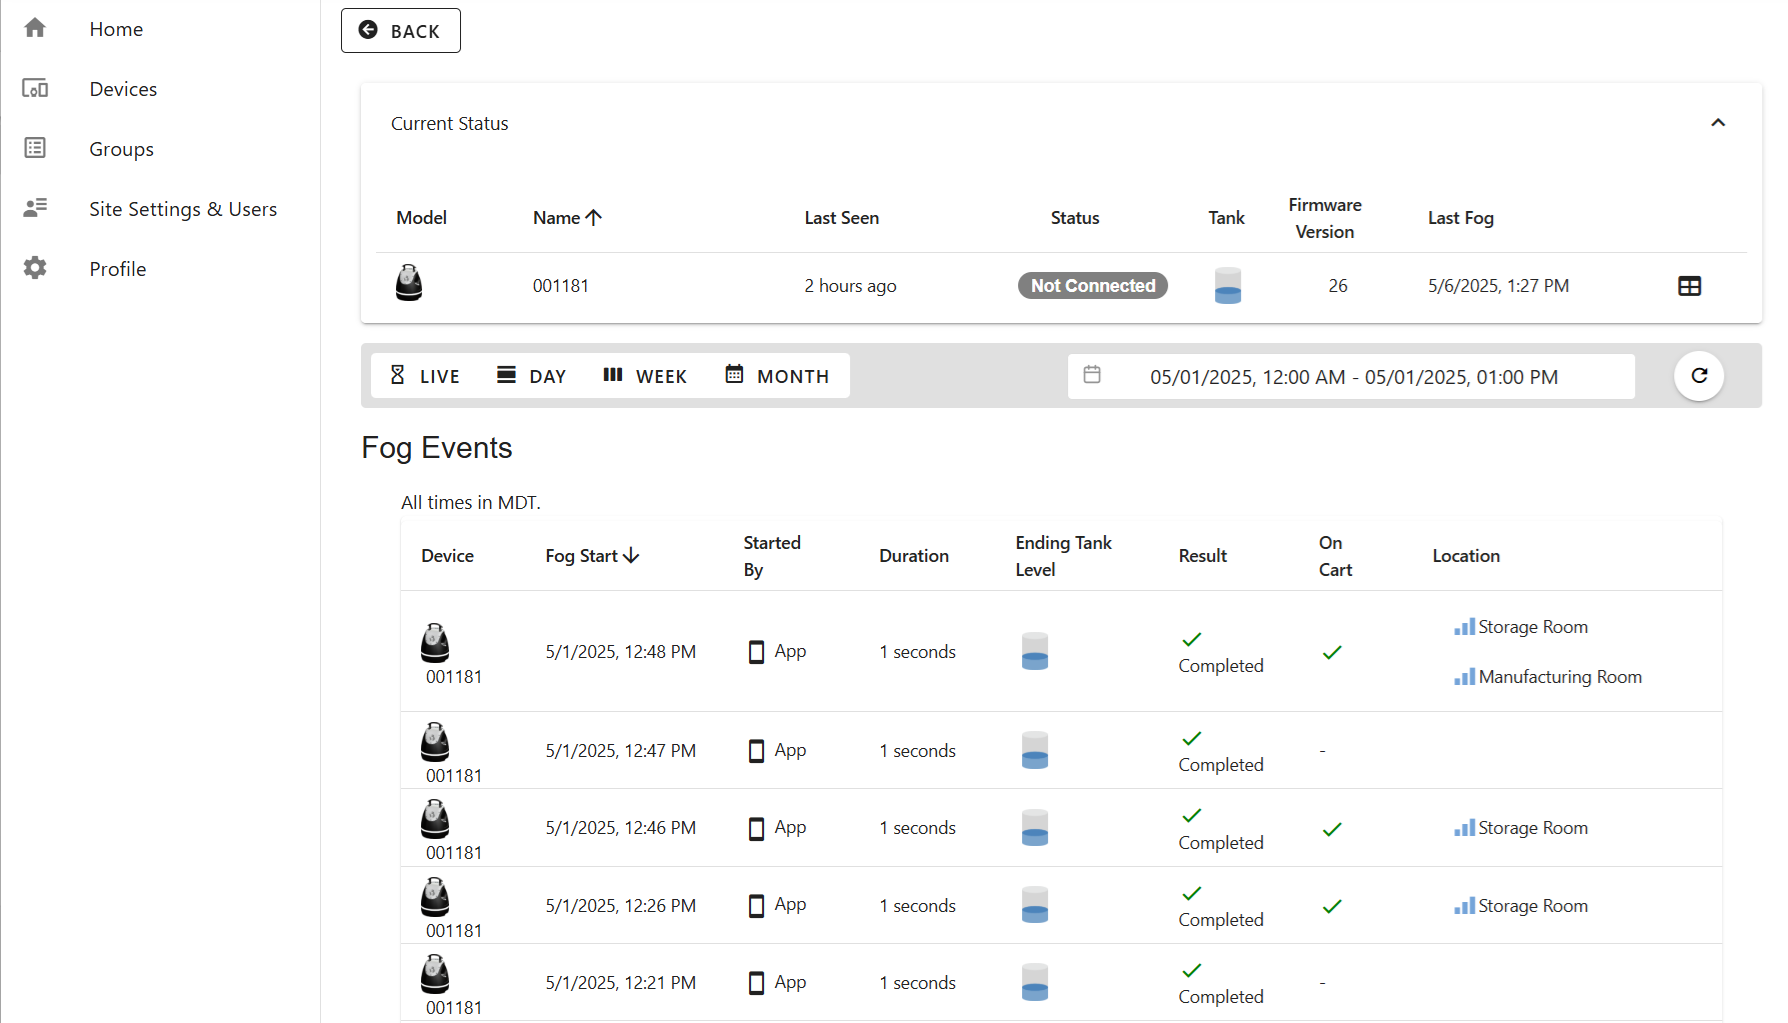Click the Groups list icon
This screenshot has height=1023, width=1788.
point(35,148)
